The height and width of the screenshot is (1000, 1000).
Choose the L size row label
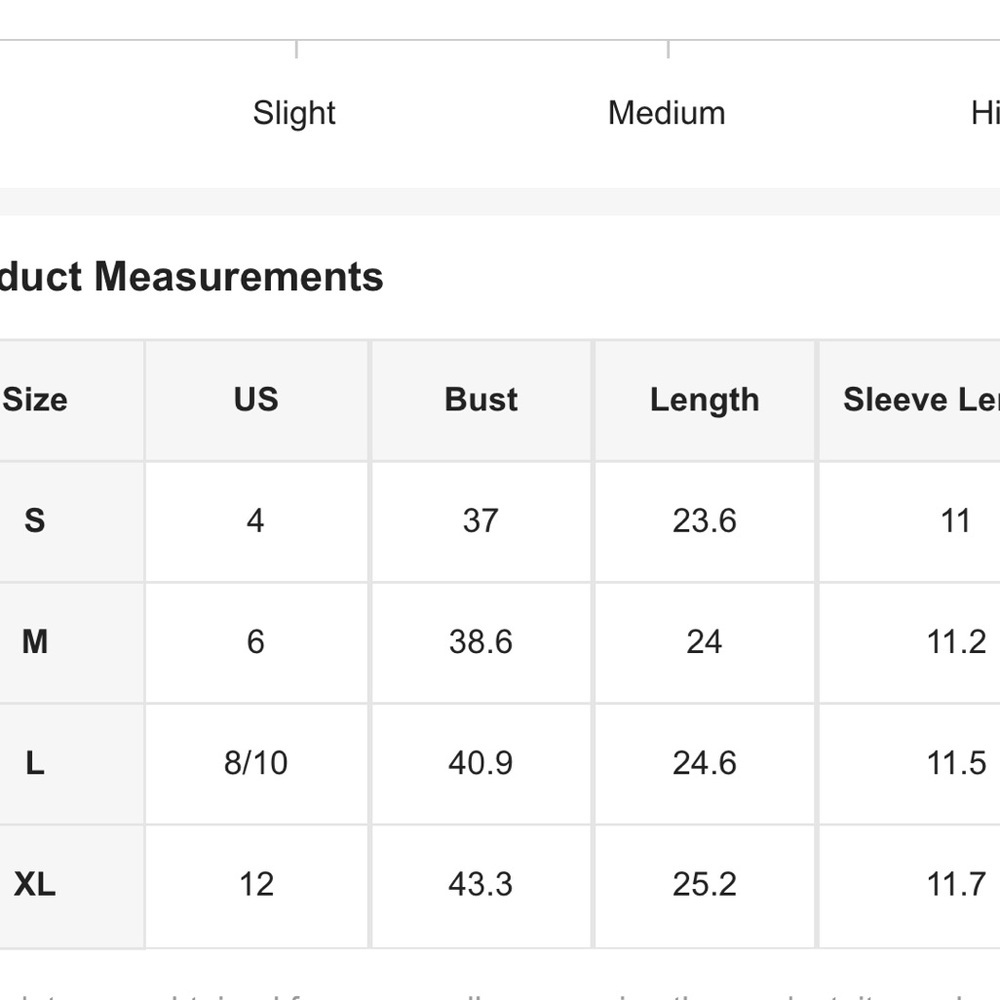pos(35,764)
